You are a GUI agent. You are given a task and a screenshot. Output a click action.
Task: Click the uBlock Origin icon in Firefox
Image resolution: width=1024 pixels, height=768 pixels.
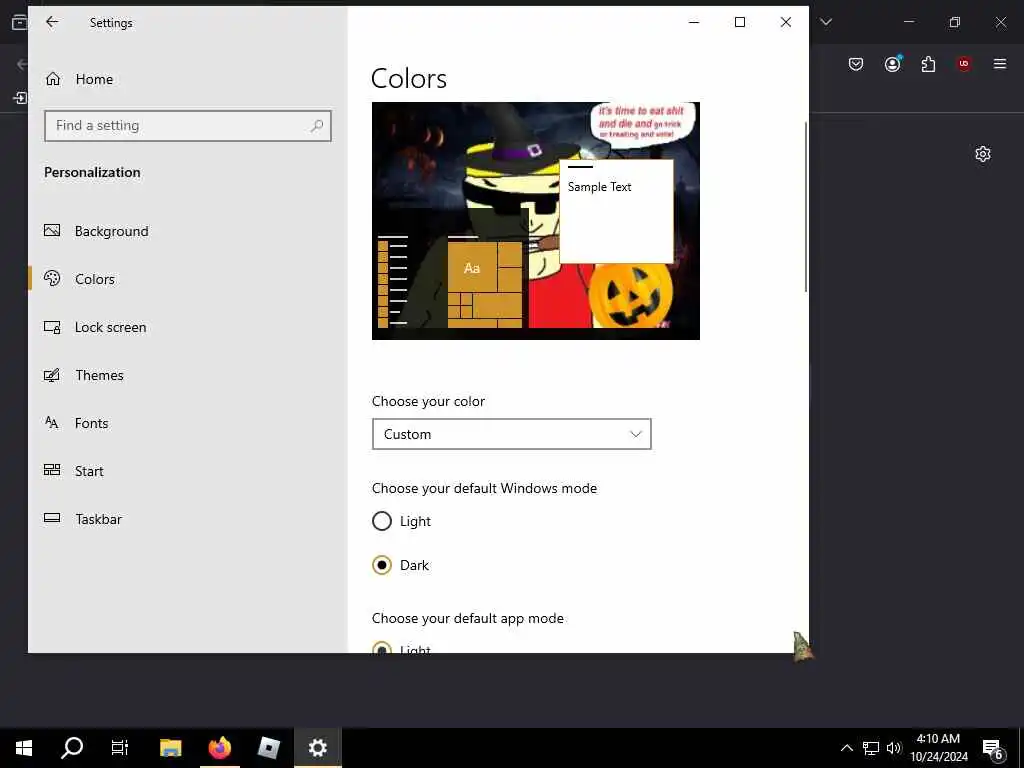click(964, 64)
